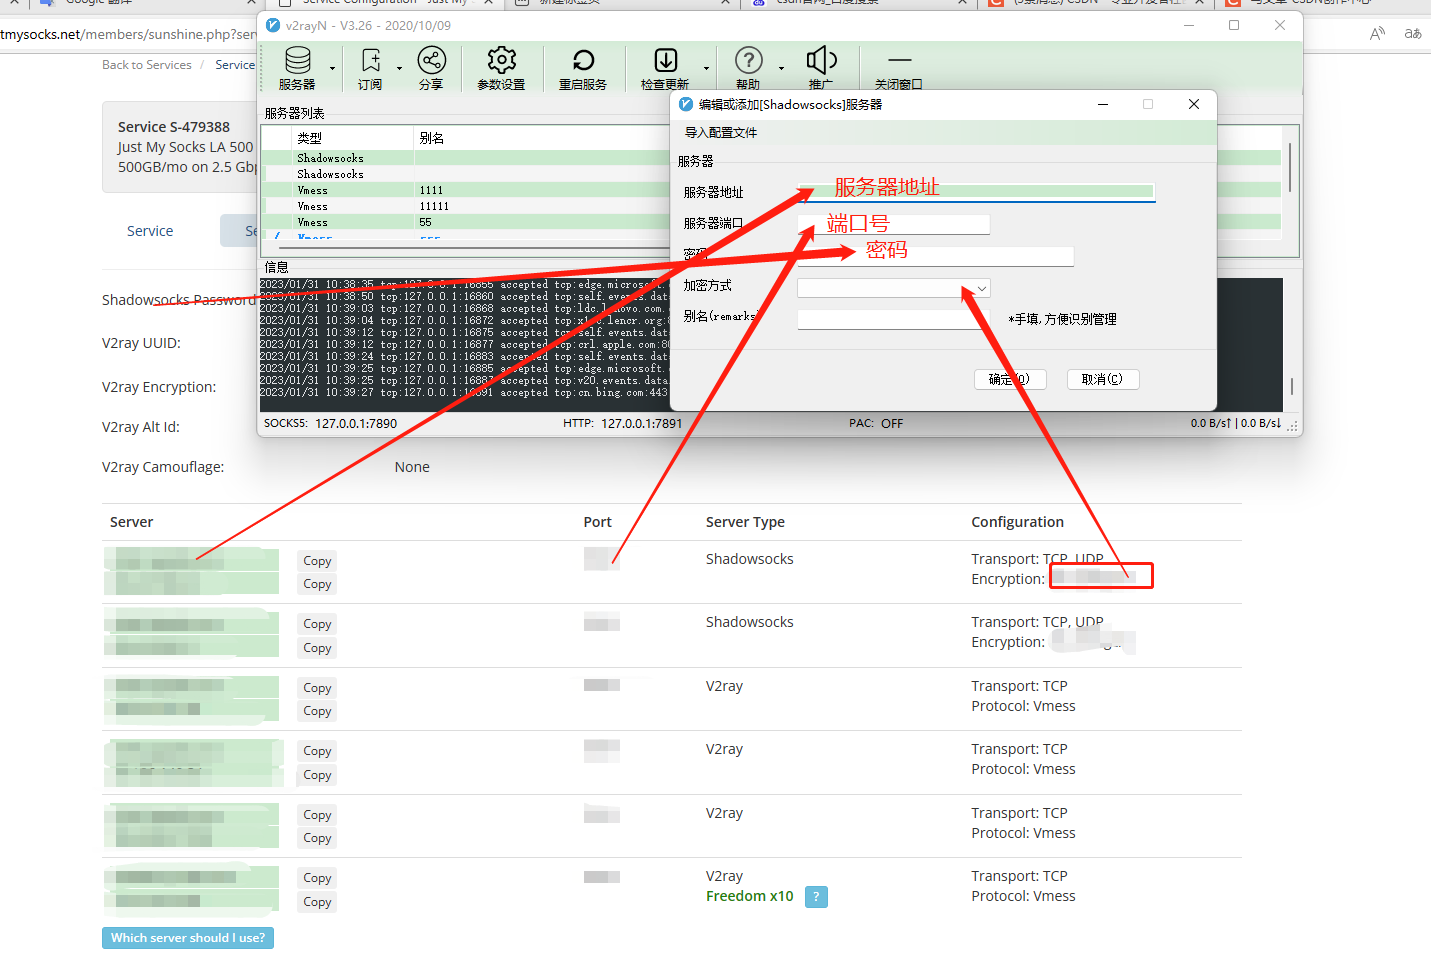Screen dimensions: 1431x971
Task: Click the Server column header on web page
Action: [131, 522]
